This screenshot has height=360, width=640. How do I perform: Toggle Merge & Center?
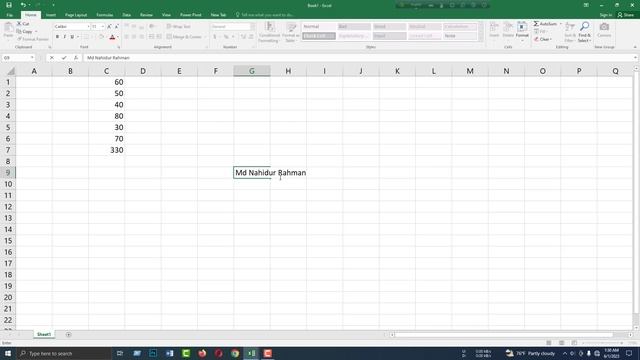tap(184, 37)
